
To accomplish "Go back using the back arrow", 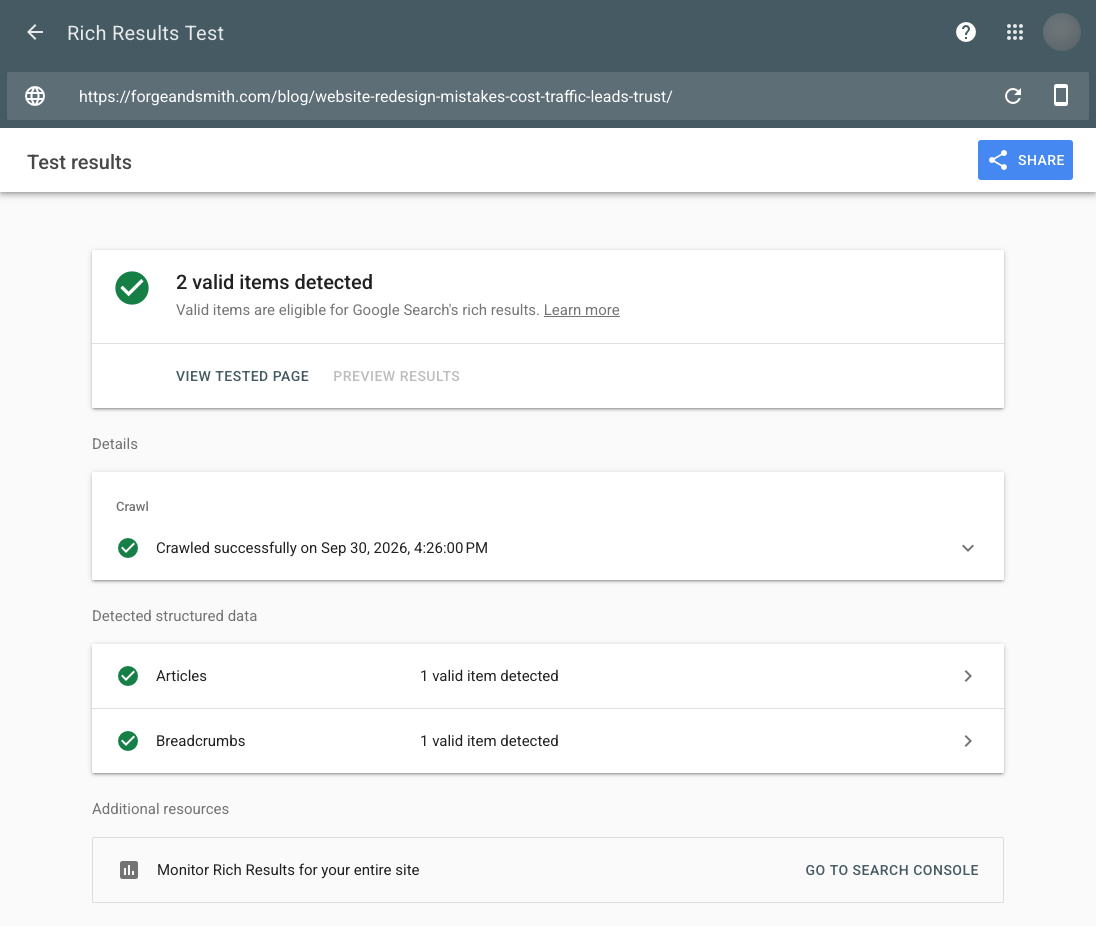I will coord(35,33).
